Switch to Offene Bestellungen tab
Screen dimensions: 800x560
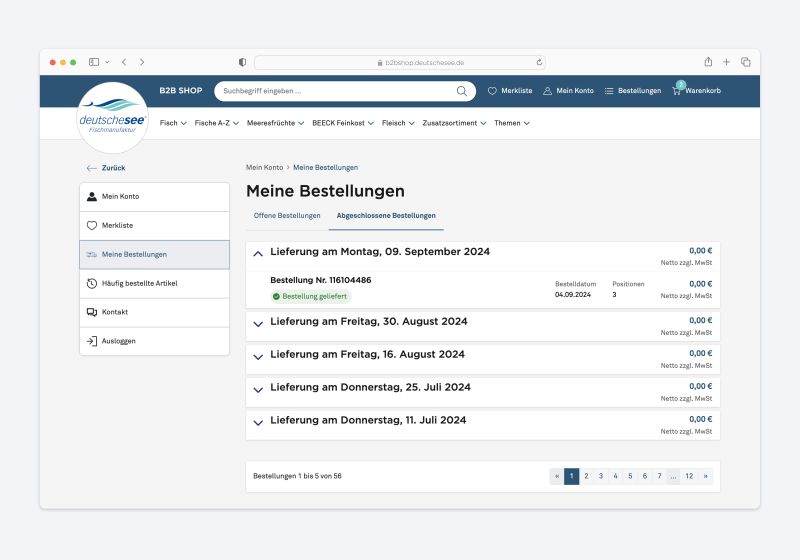[x=287, y=216]
